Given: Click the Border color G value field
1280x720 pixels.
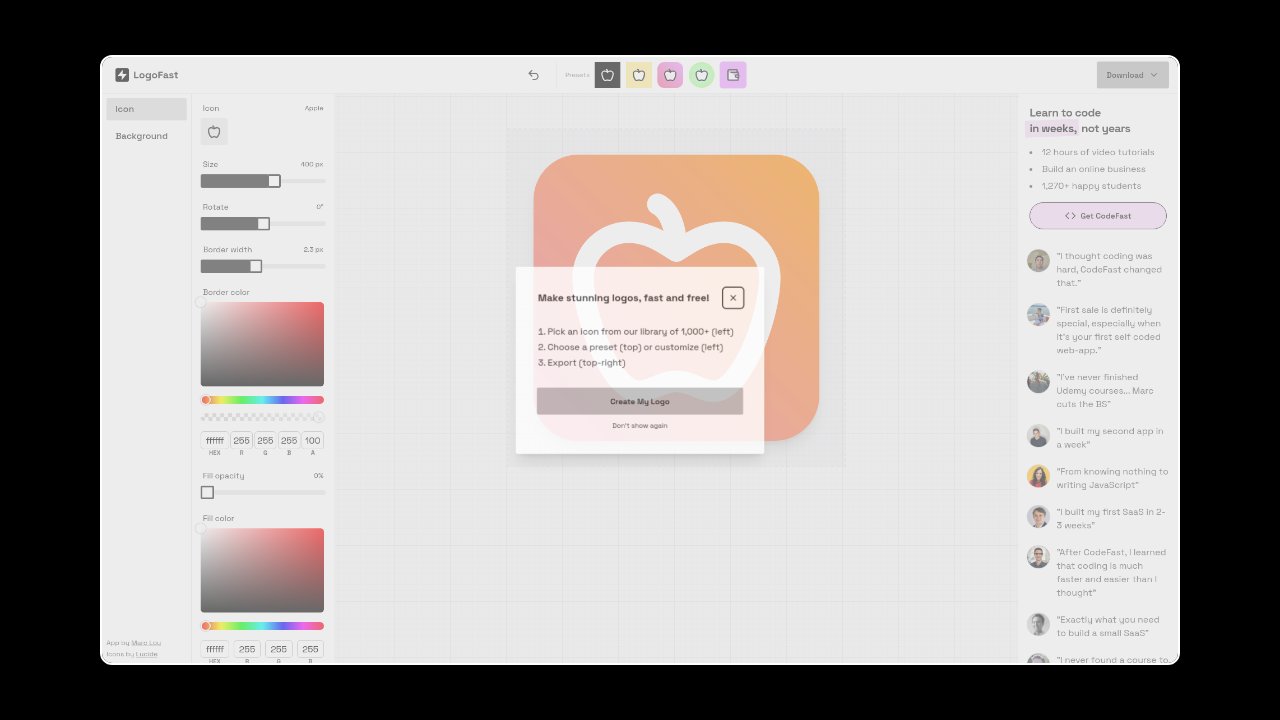Looking at the screenshot, I should click(265, 441).
